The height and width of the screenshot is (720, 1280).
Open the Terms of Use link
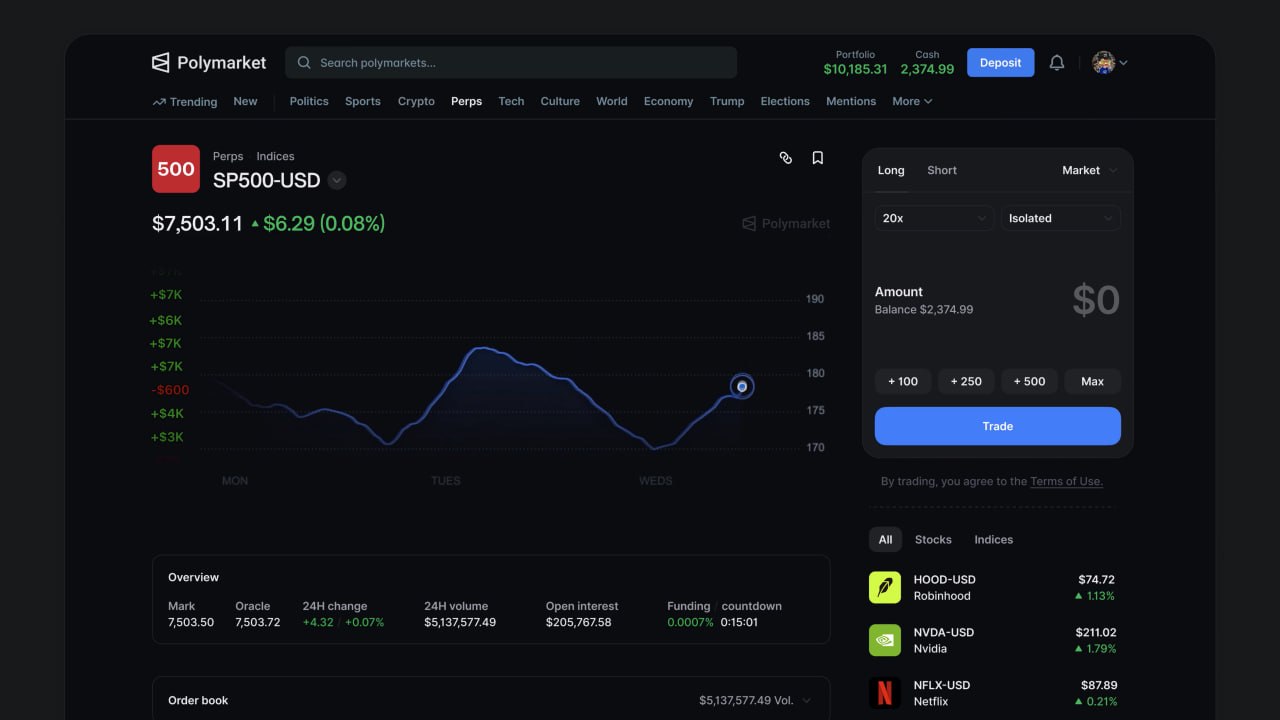(x=1066, y=482)
